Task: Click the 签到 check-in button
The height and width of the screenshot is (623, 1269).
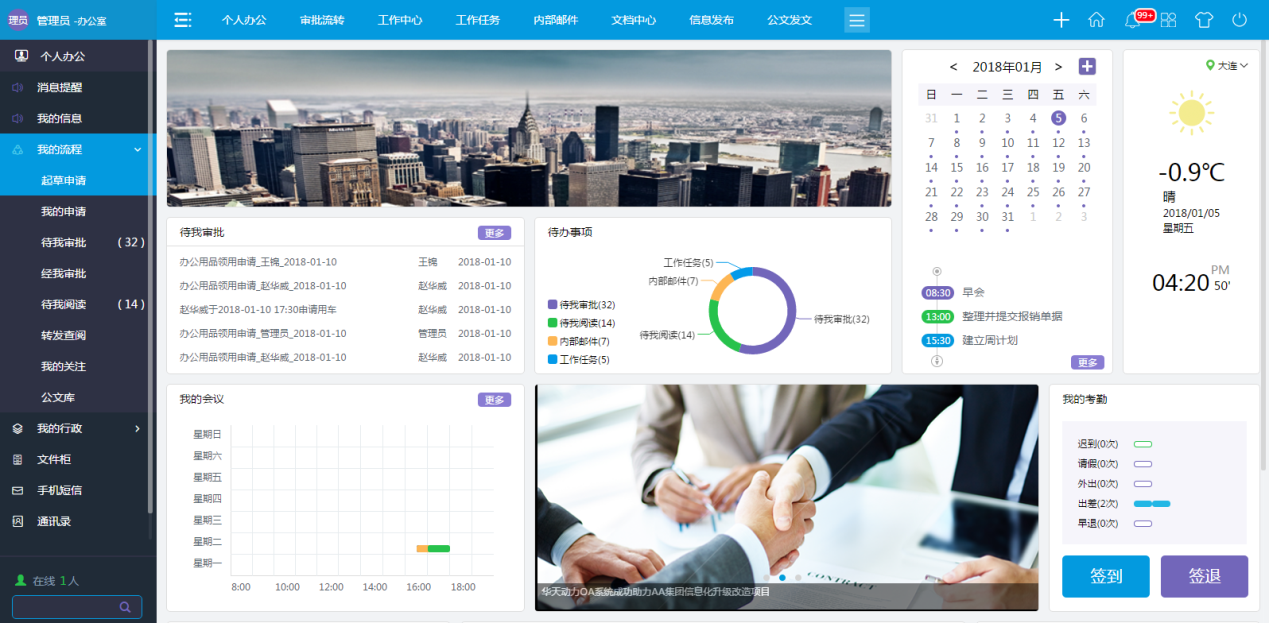Action: (1105, 576)
